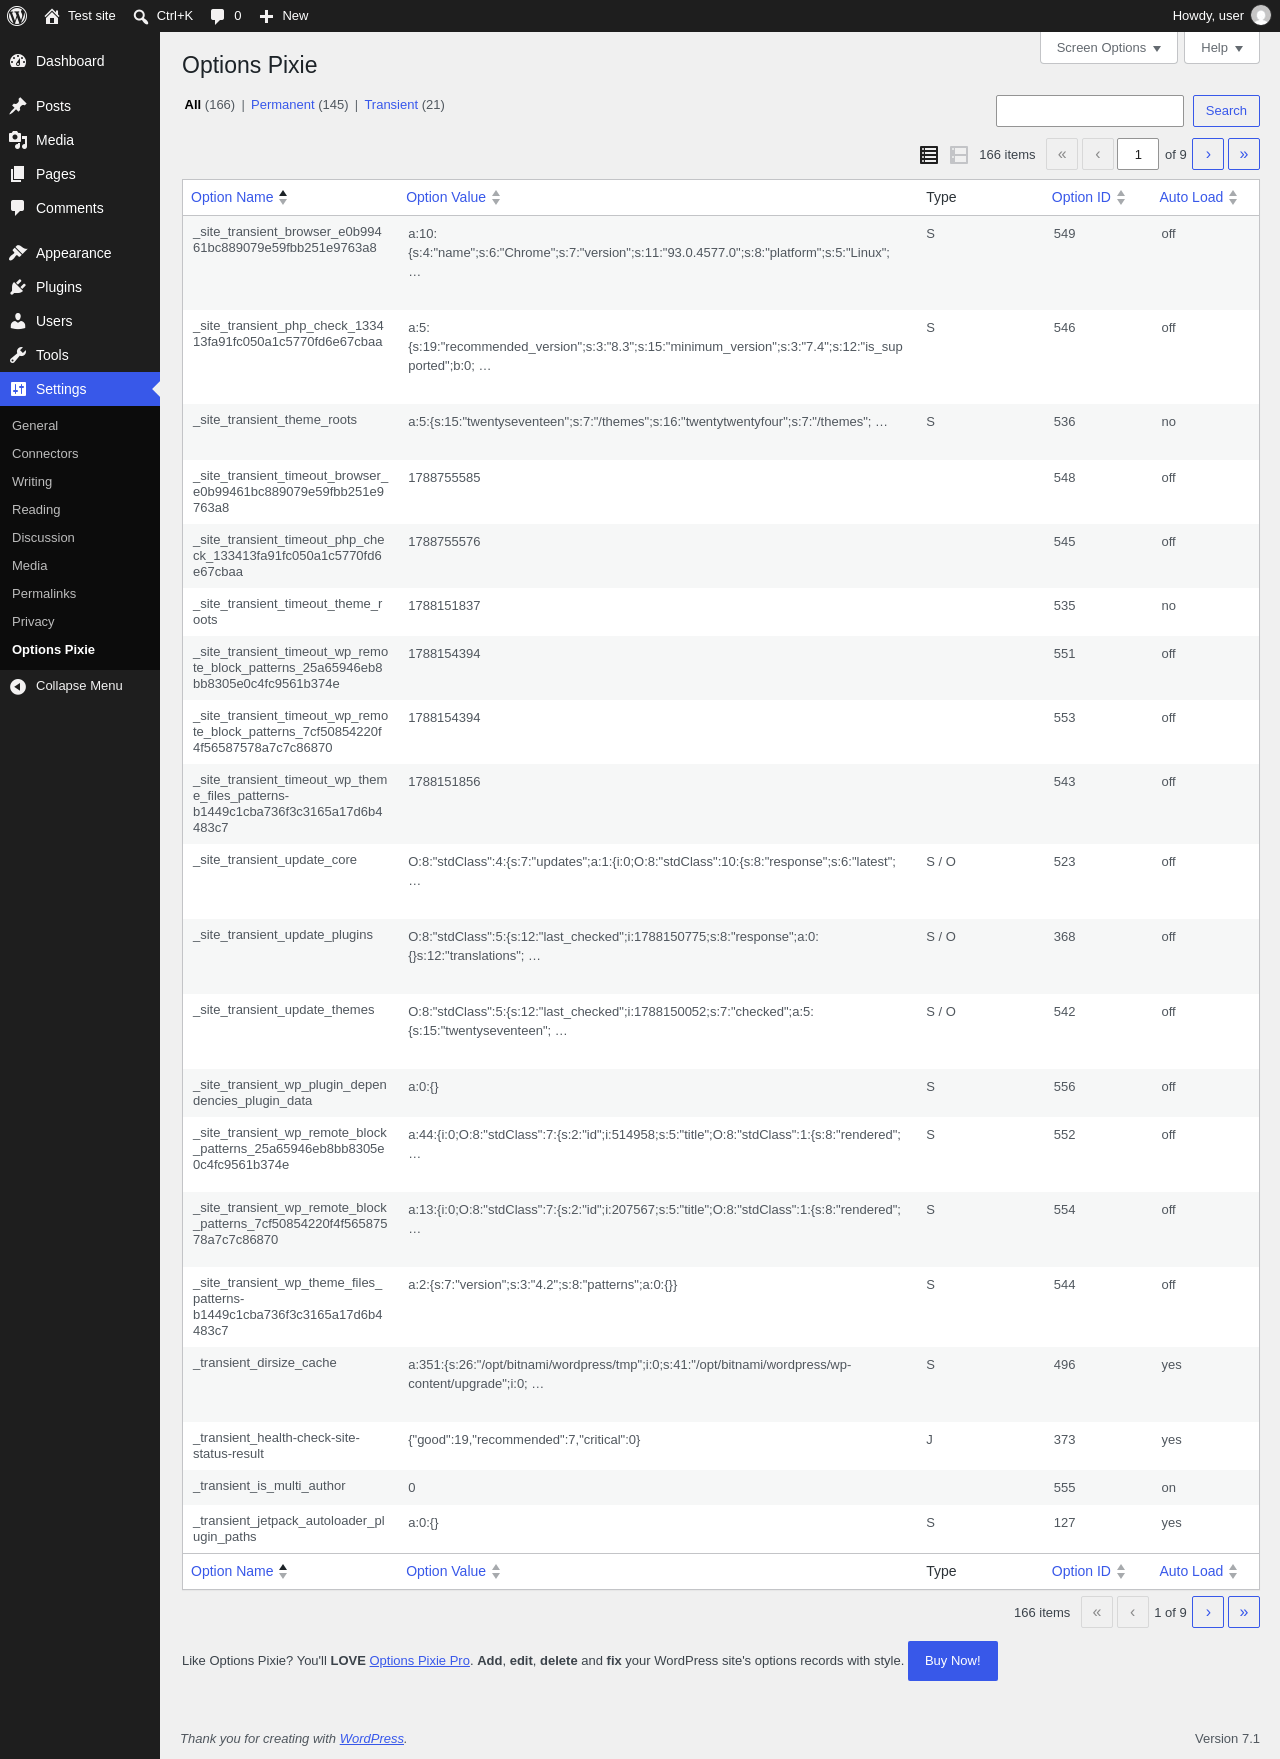This screenshot has height=1759, width=1280.
Task: Click the options search input field
Action: [1090, 111]
